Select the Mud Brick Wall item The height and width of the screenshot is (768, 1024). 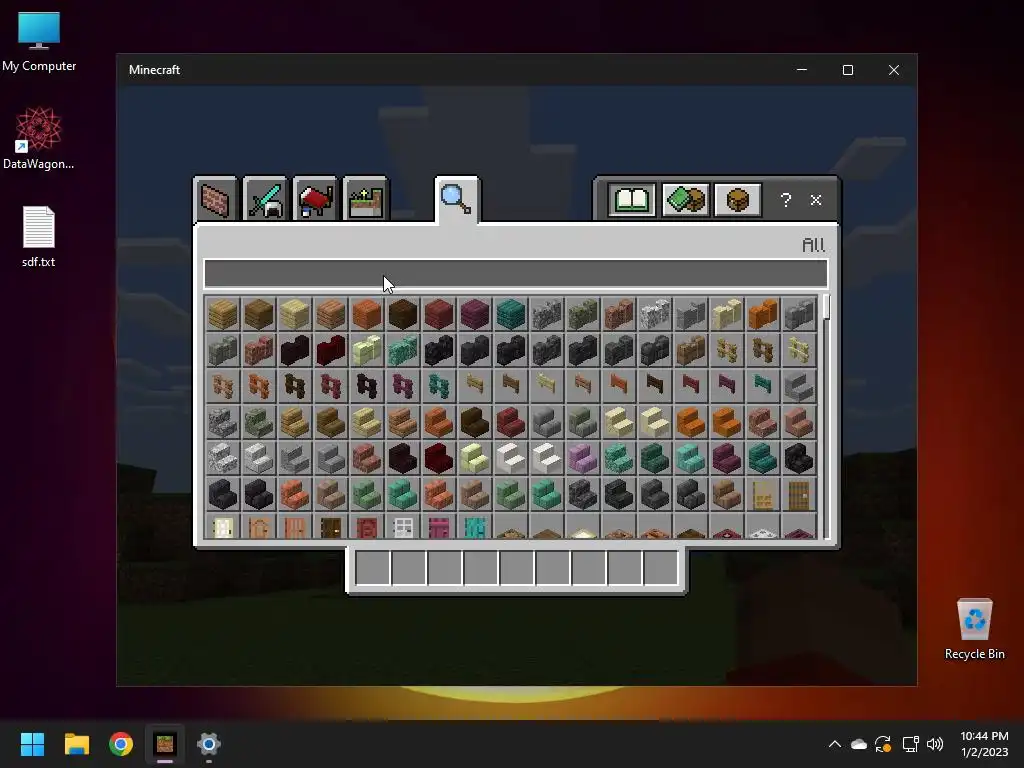coord(690,350)
